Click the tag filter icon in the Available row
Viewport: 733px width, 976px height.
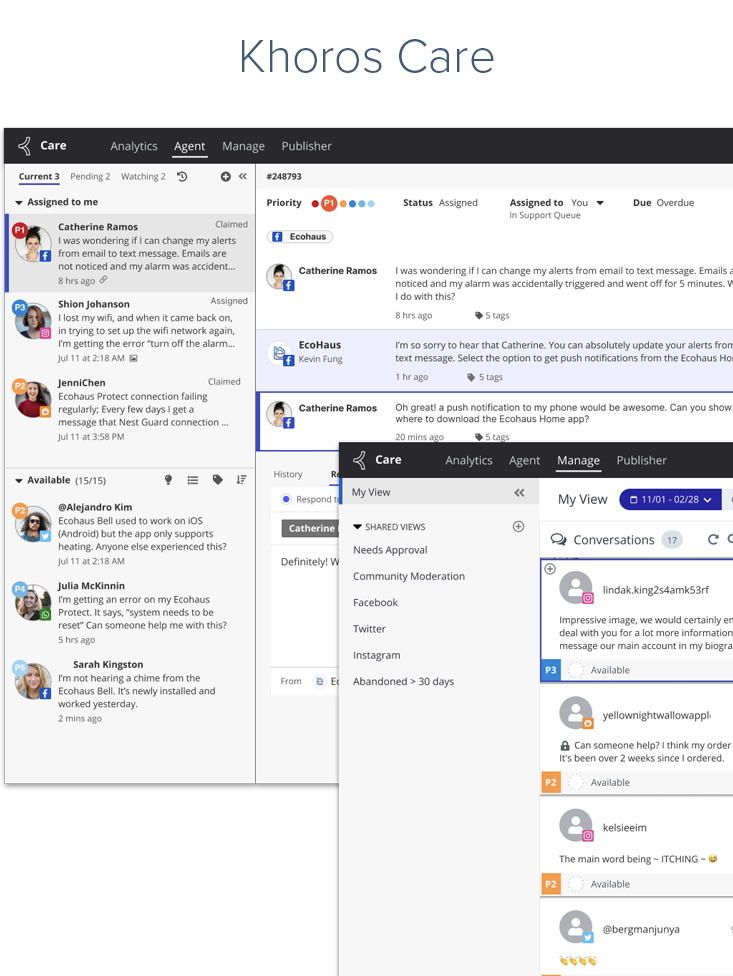pyautogui.click(x=218, y=480)
